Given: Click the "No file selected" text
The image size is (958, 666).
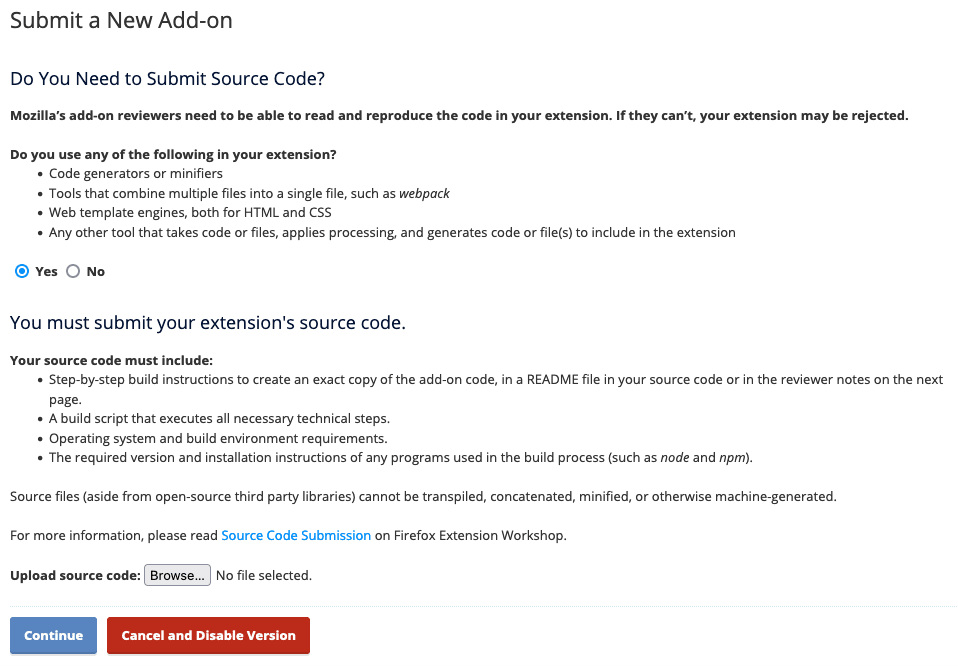Looking at the screenshot, I should tap(262, 575).
